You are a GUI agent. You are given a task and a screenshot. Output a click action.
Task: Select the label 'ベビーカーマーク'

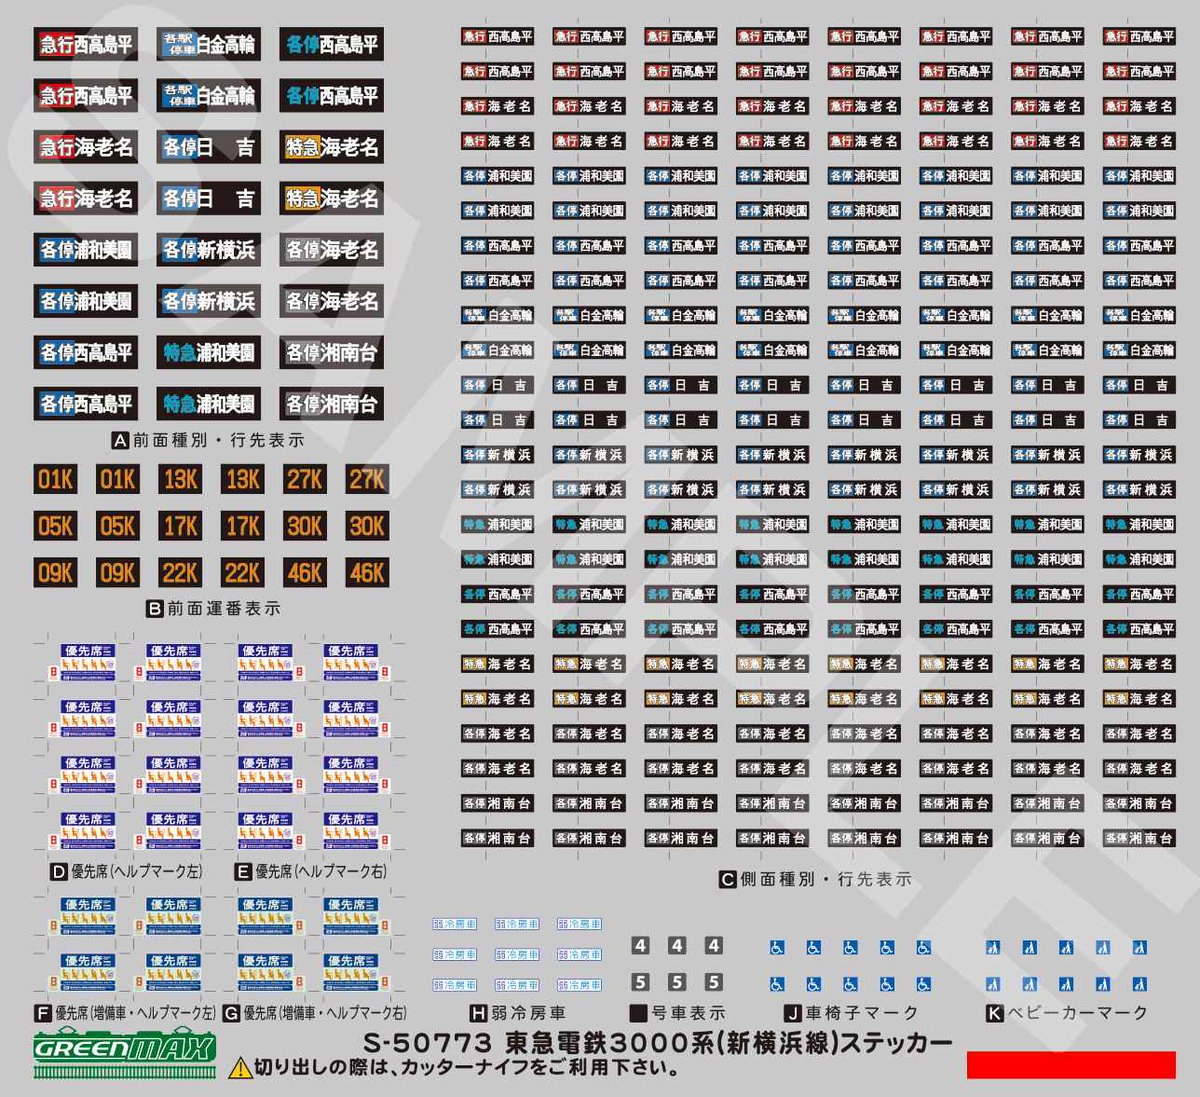(1077, 1013)
